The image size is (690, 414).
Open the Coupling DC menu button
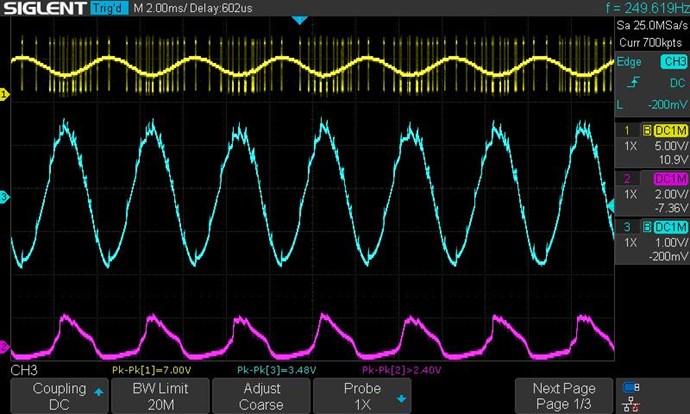click(59, 396)
